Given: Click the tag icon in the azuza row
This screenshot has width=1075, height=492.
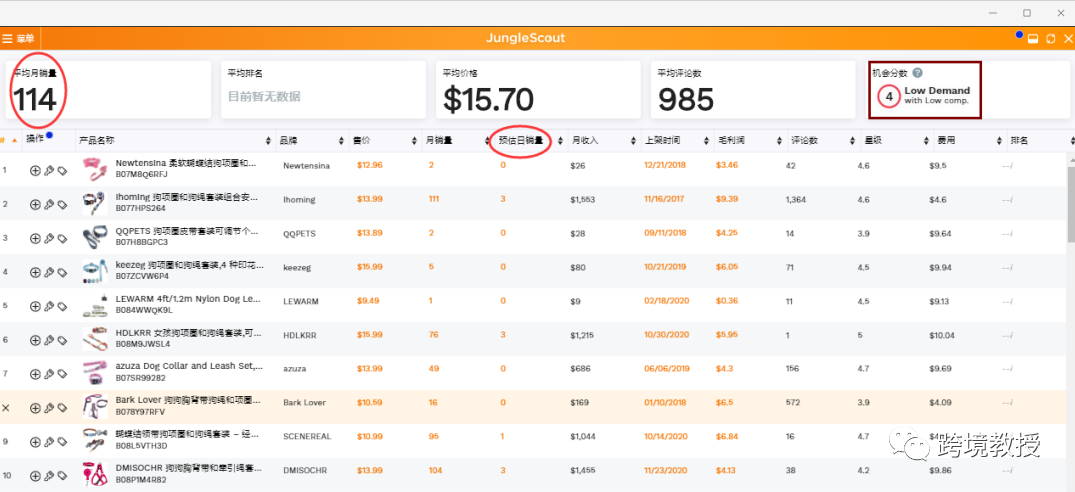Looking at the screenshot, I should (62, 373).
